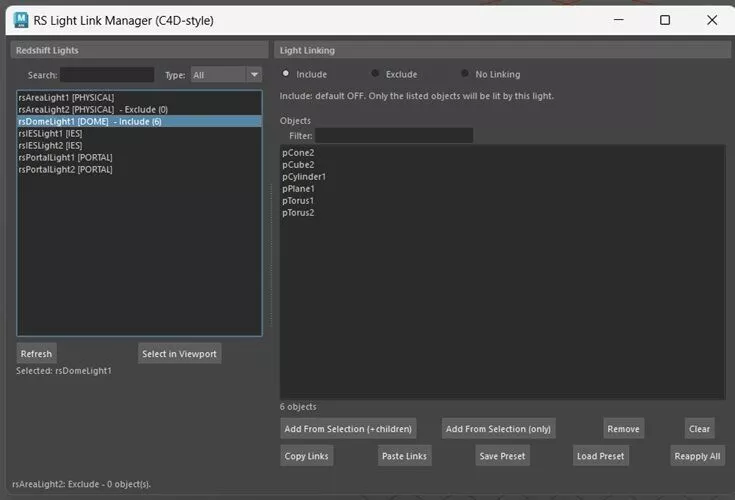
Task: Maximize the RS Light Link Manager window
Action: [x=665, y=20]
